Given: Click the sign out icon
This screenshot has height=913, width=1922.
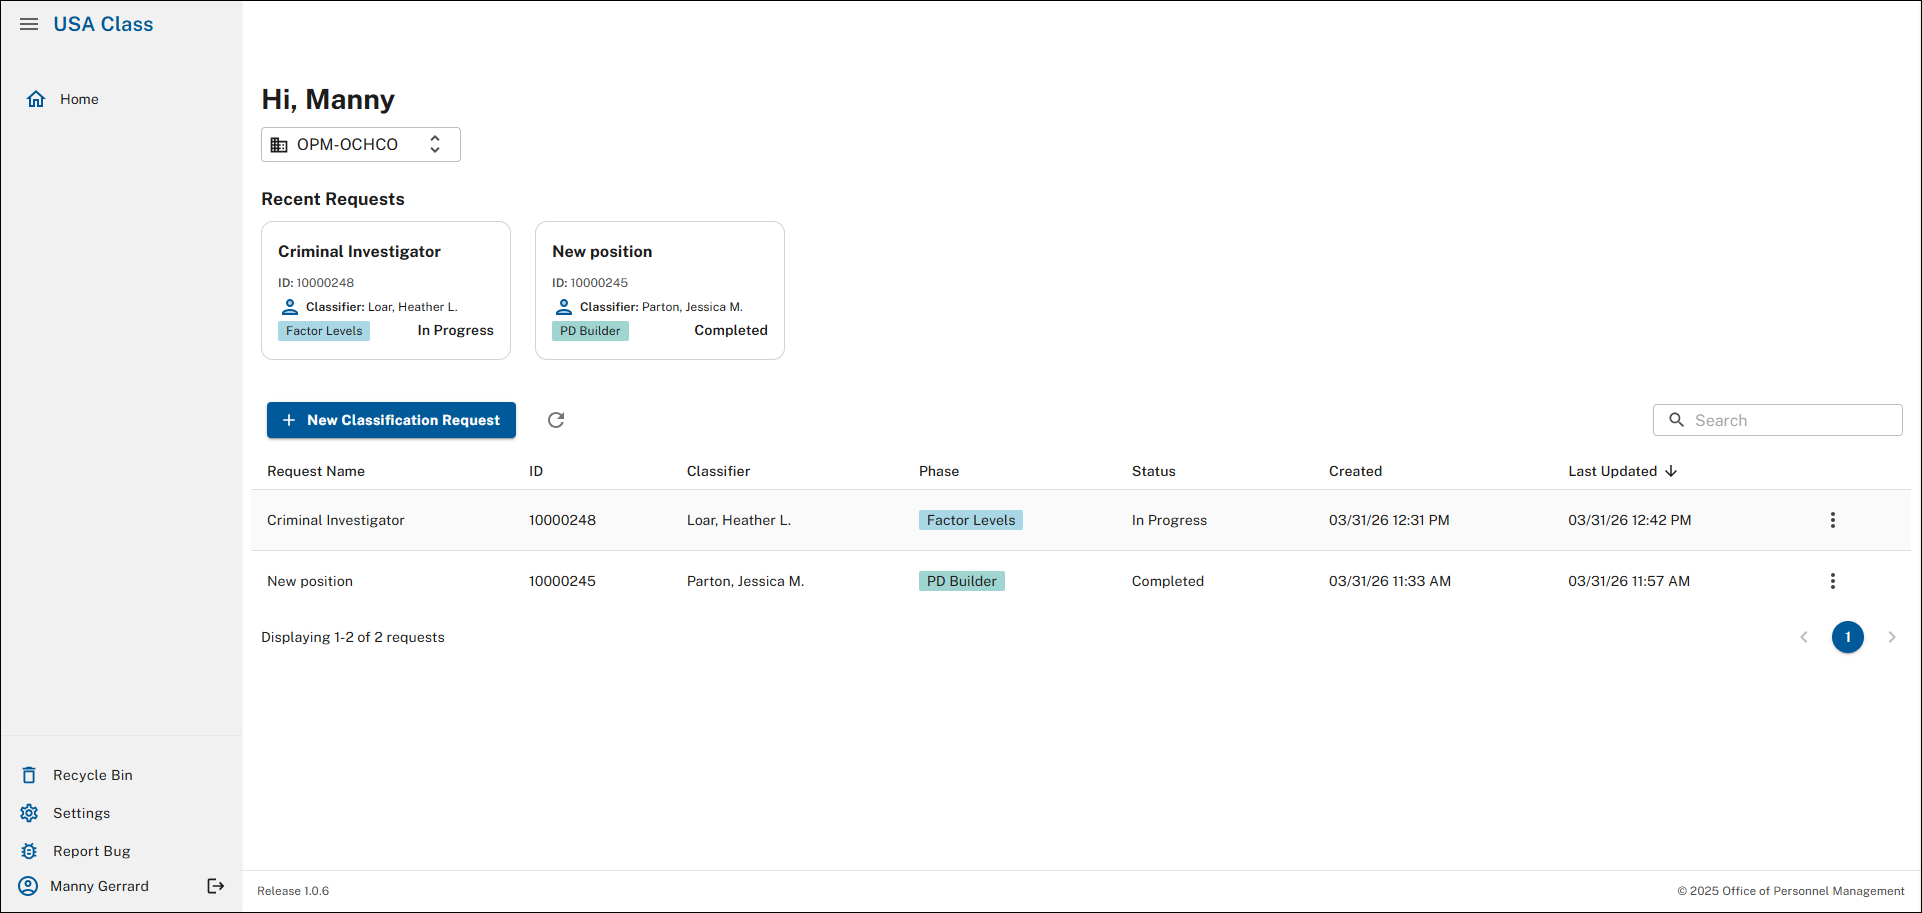Looking at the screenshot, I should 215,886.
